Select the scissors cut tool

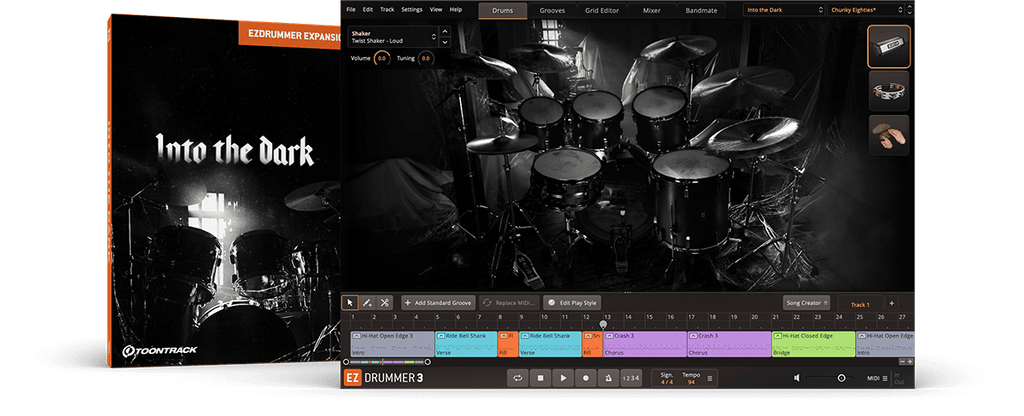click(385, 303)
